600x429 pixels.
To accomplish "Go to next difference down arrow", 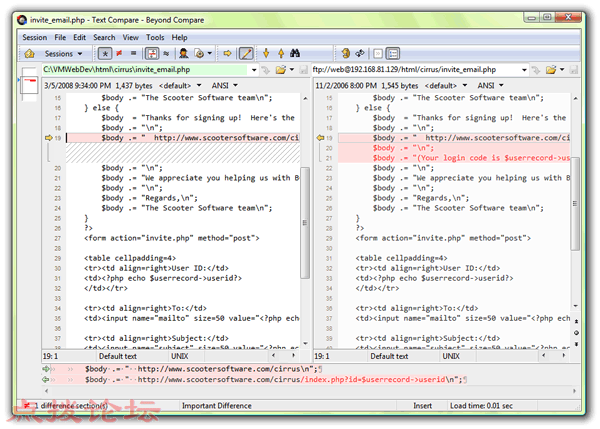I will click(266, 54).
